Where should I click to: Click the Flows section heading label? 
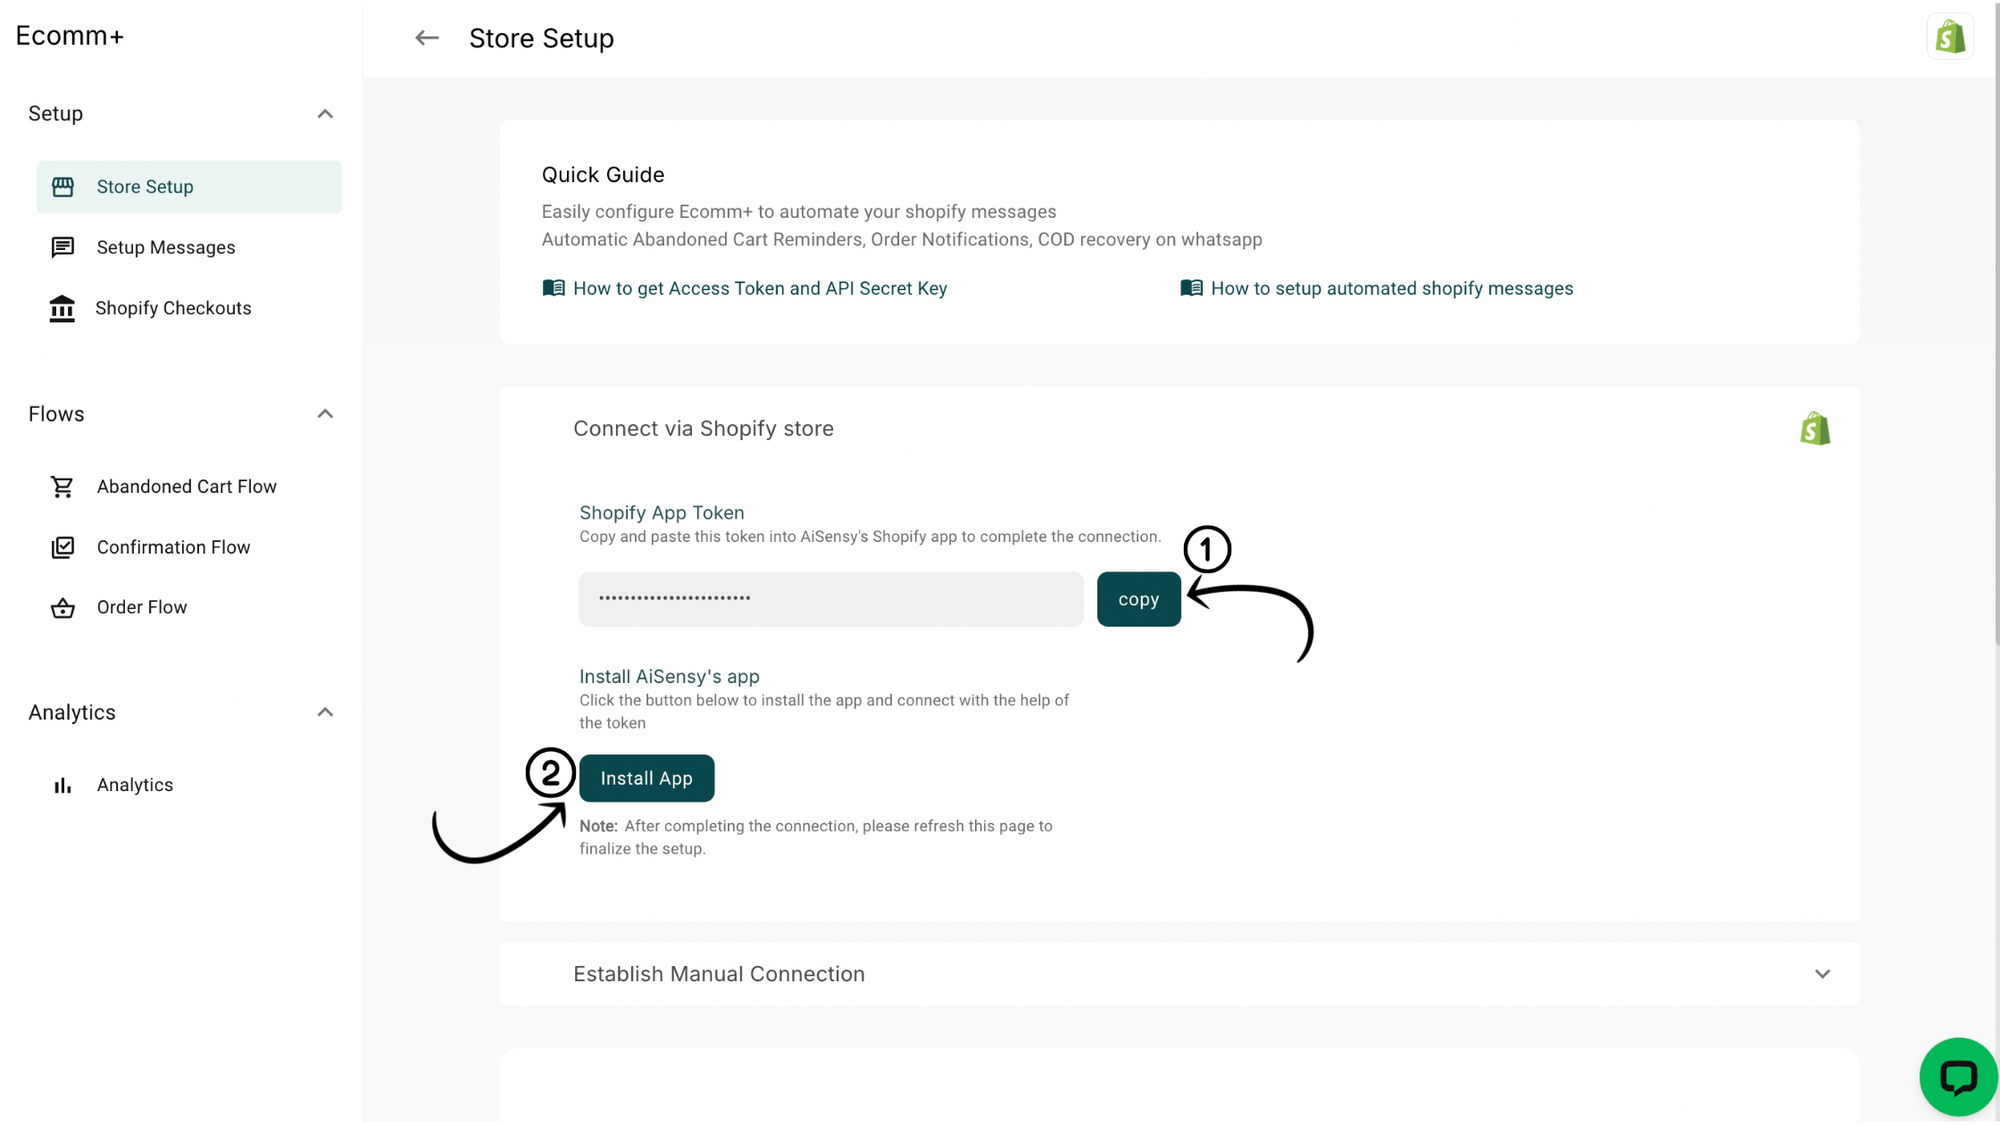coord(56,414)
